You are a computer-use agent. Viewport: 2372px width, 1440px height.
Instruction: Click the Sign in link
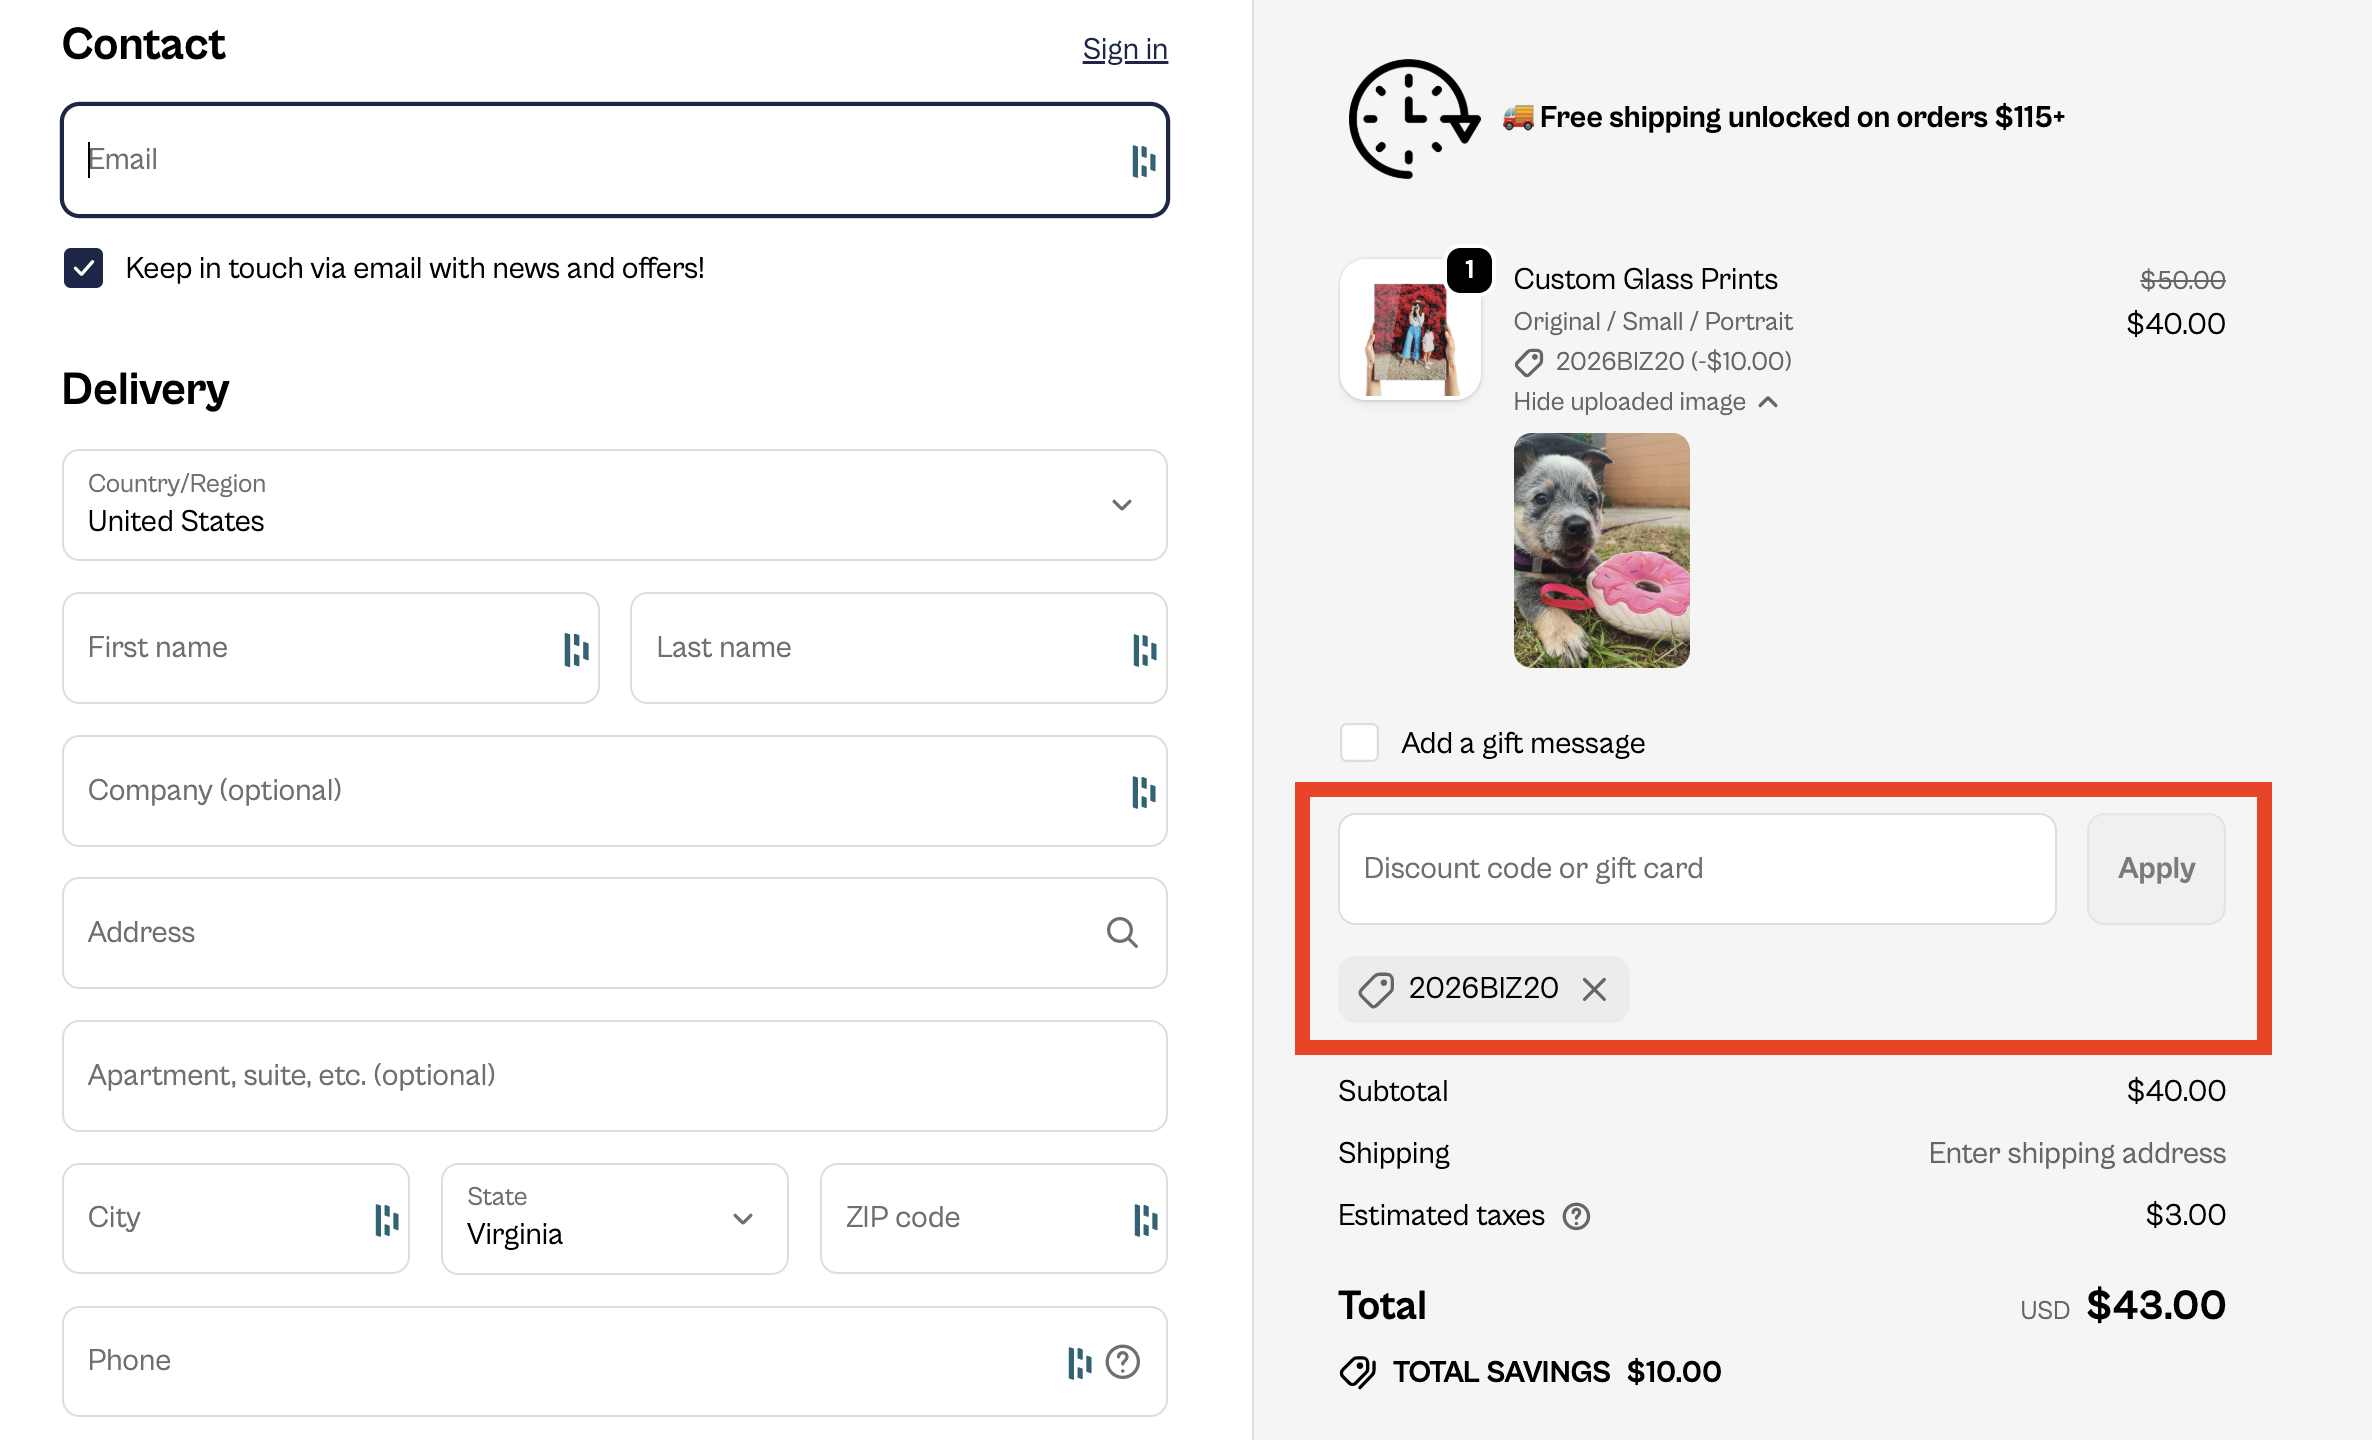pos(1124,49)
